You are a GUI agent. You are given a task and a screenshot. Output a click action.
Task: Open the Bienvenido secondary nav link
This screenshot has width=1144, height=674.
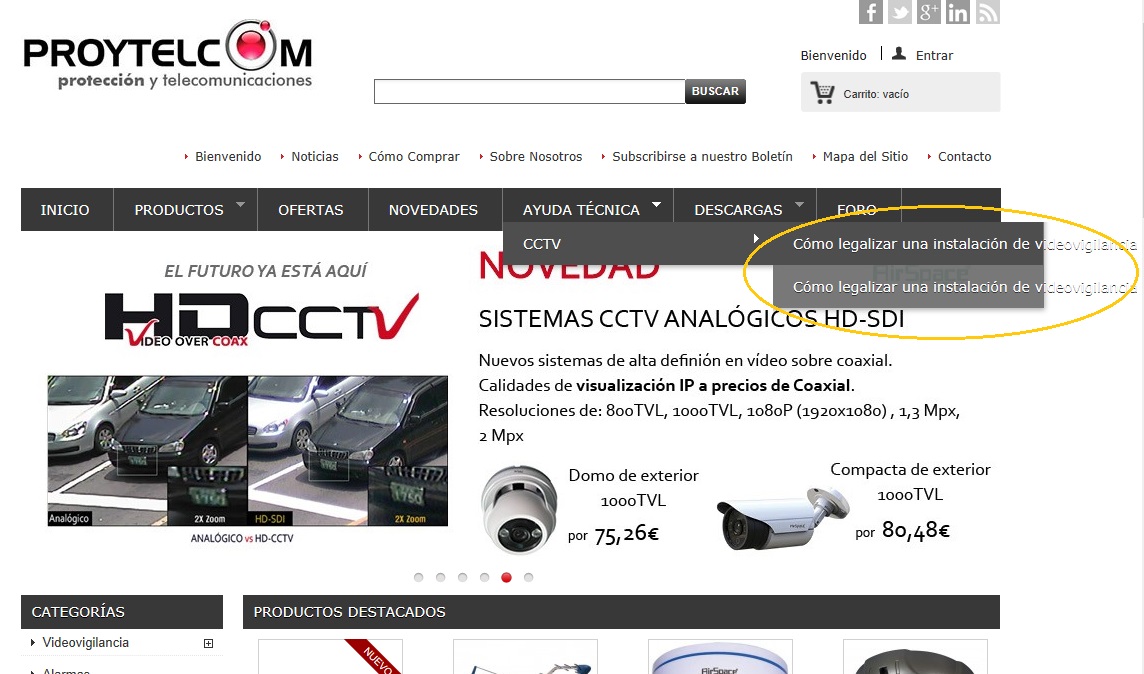point(228,156)
